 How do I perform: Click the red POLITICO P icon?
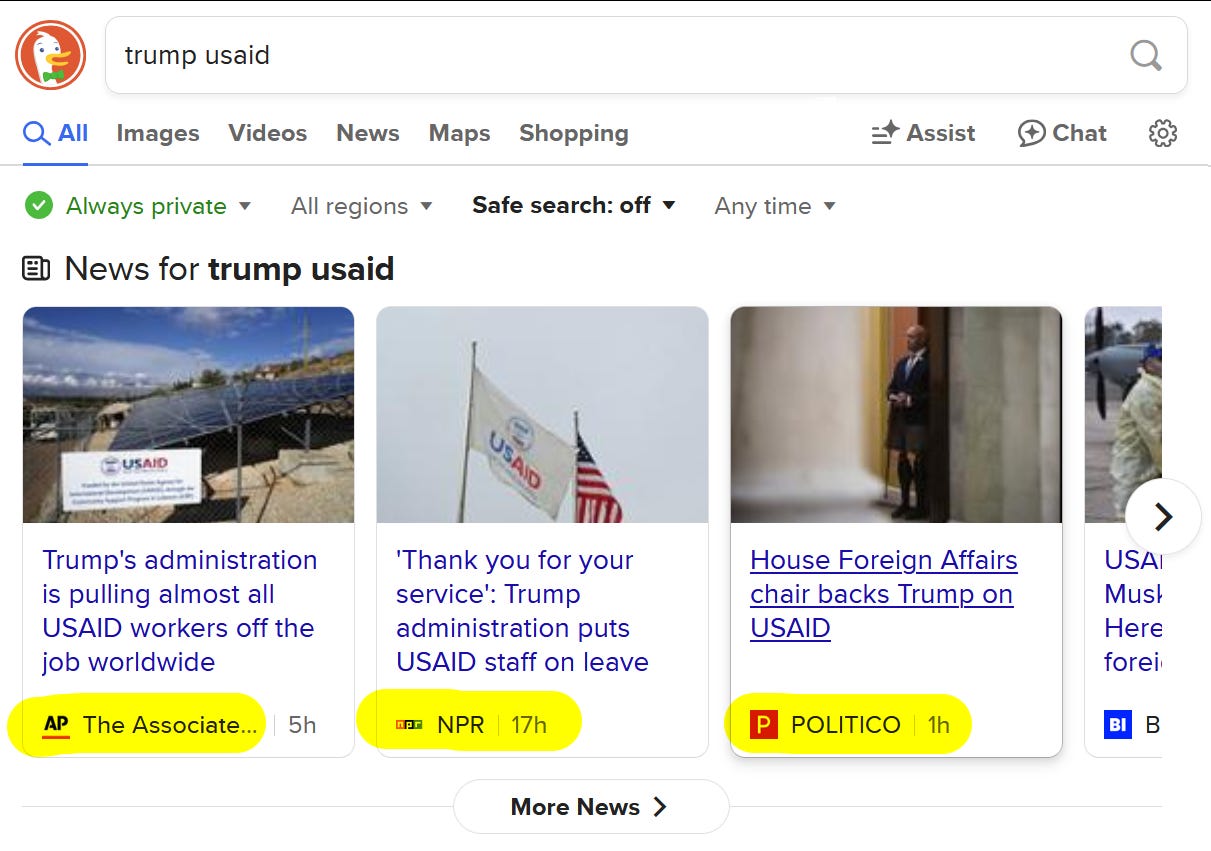coord(763,725)
